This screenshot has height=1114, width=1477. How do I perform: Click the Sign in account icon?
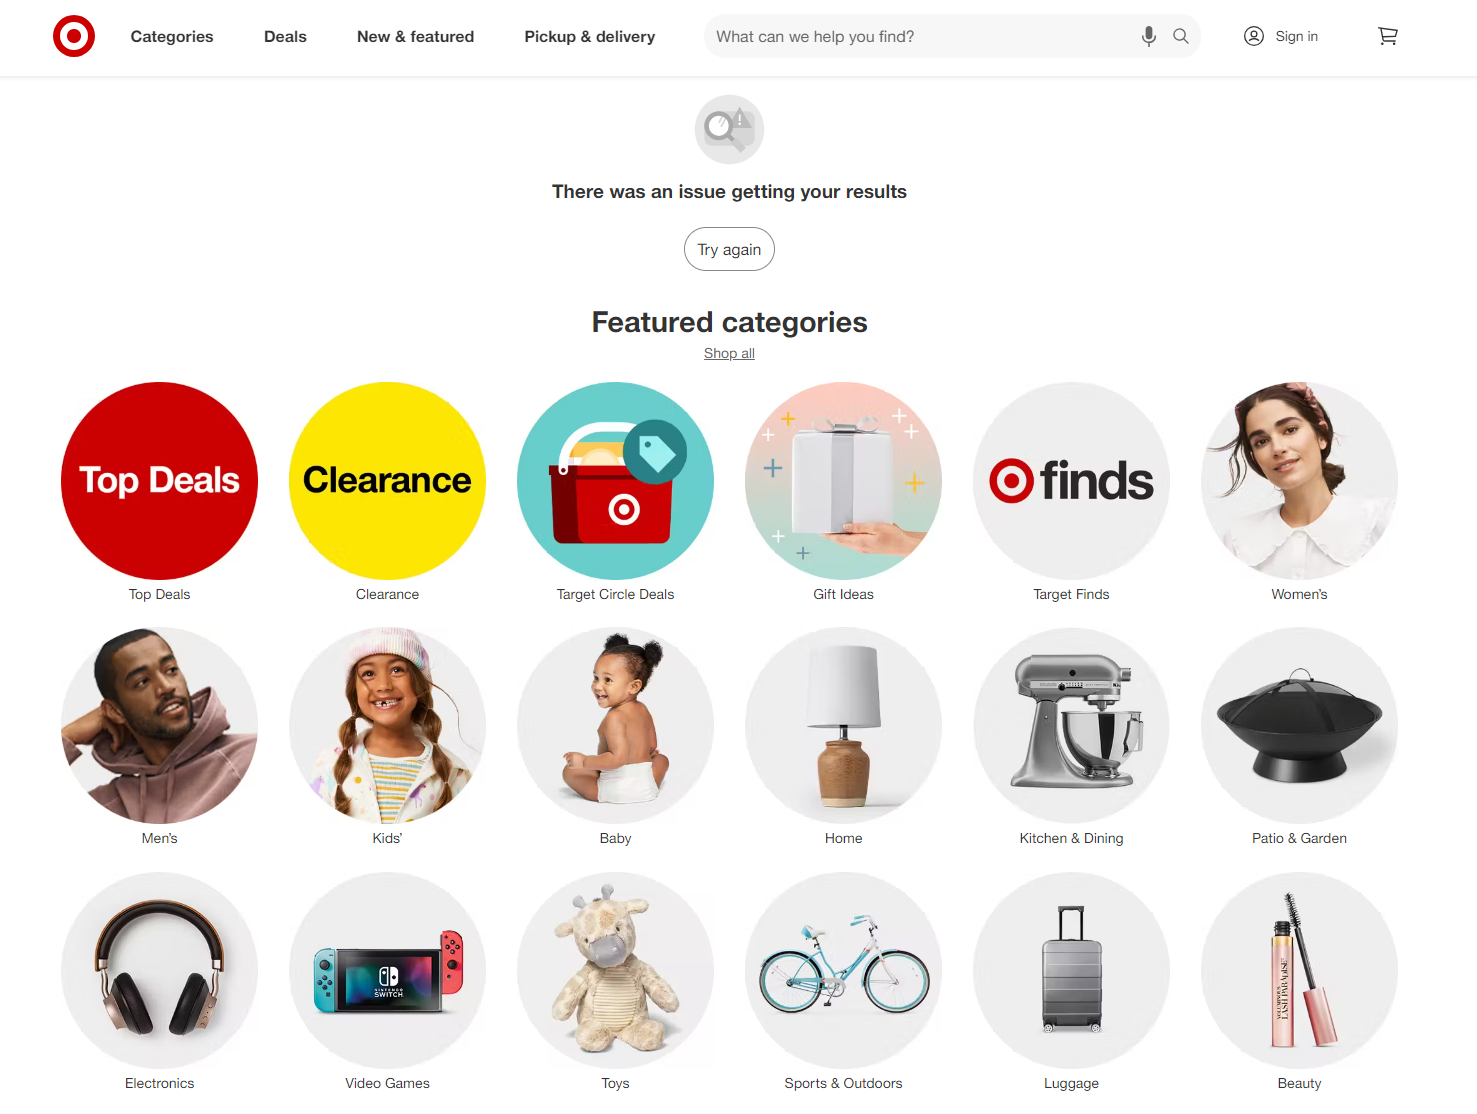pyautogui.click(x=1254, y=36)
